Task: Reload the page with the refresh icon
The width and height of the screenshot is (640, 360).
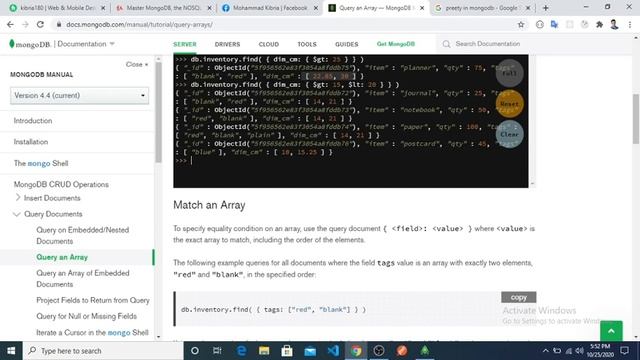Action: click(x=40, y=24)
